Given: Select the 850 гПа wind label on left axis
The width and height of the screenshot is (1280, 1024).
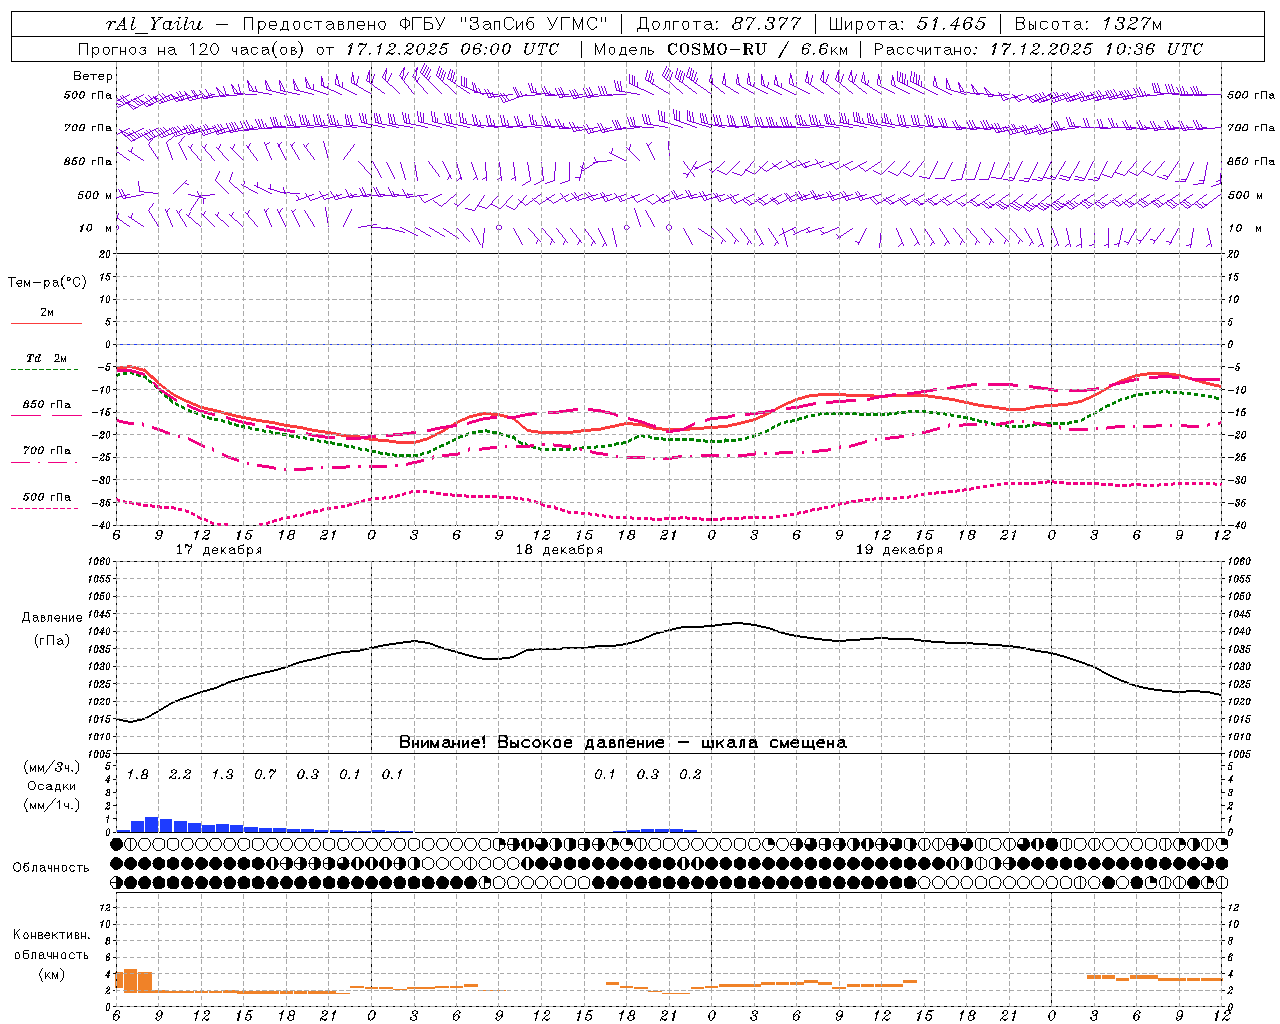Looking at the screenshot, I should point(88,161).
